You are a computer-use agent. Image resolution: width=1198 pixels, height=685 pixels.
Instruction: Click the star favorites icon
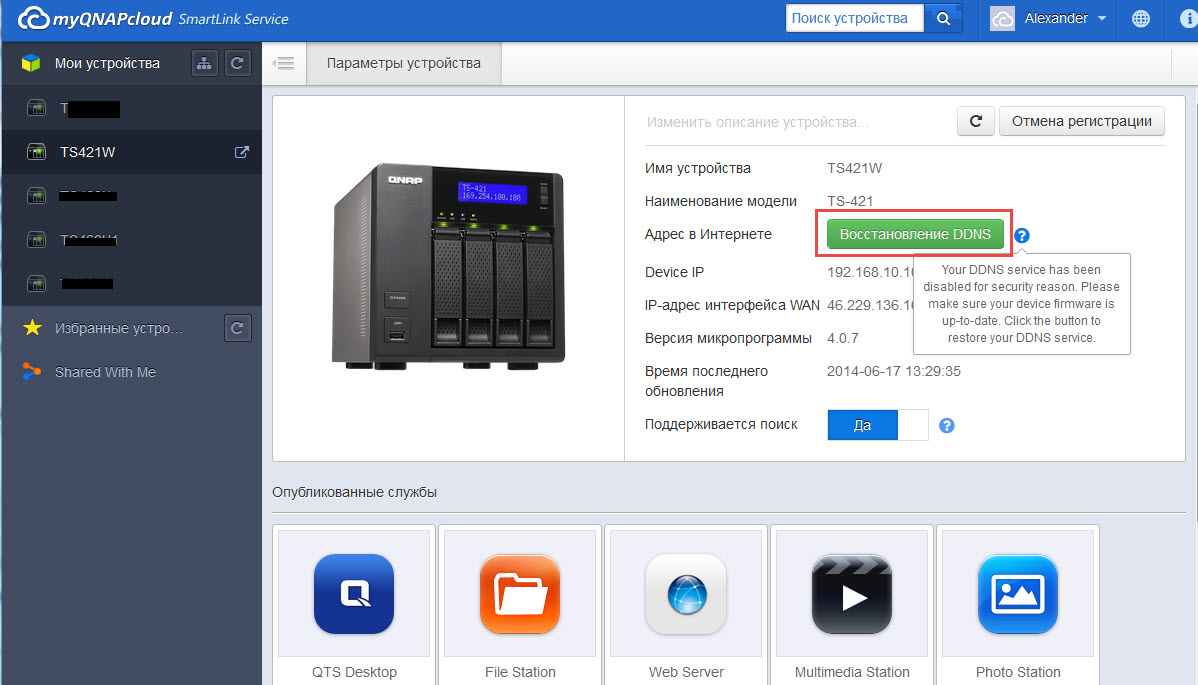(x=32, y=328)
